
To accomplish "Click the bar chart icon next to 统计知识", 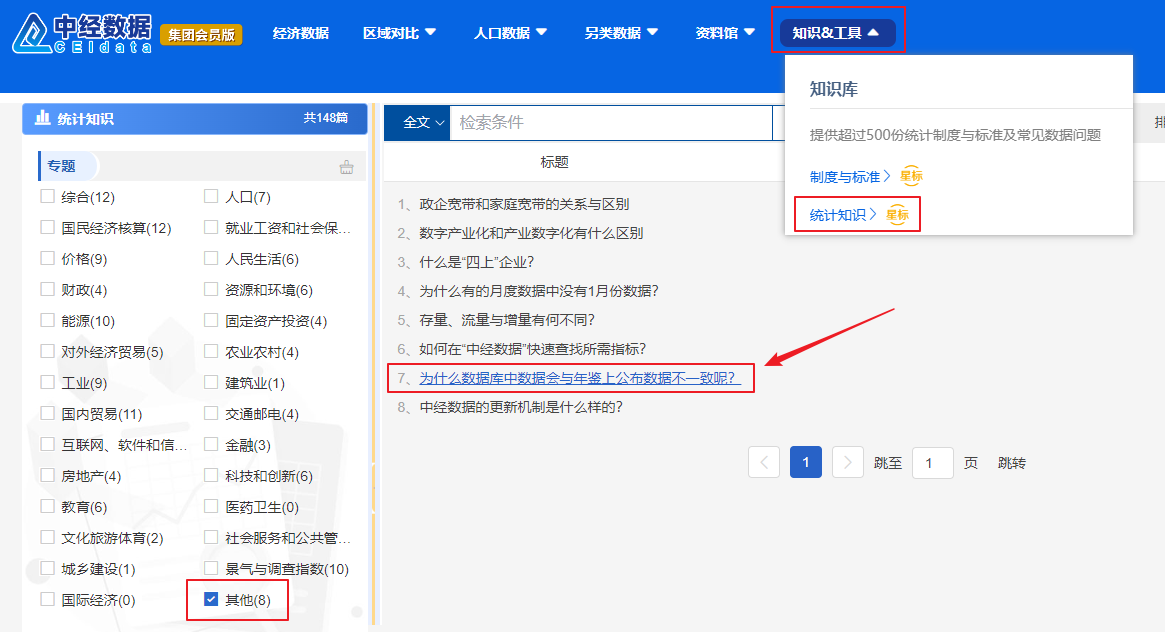I will tap(43, 118).
